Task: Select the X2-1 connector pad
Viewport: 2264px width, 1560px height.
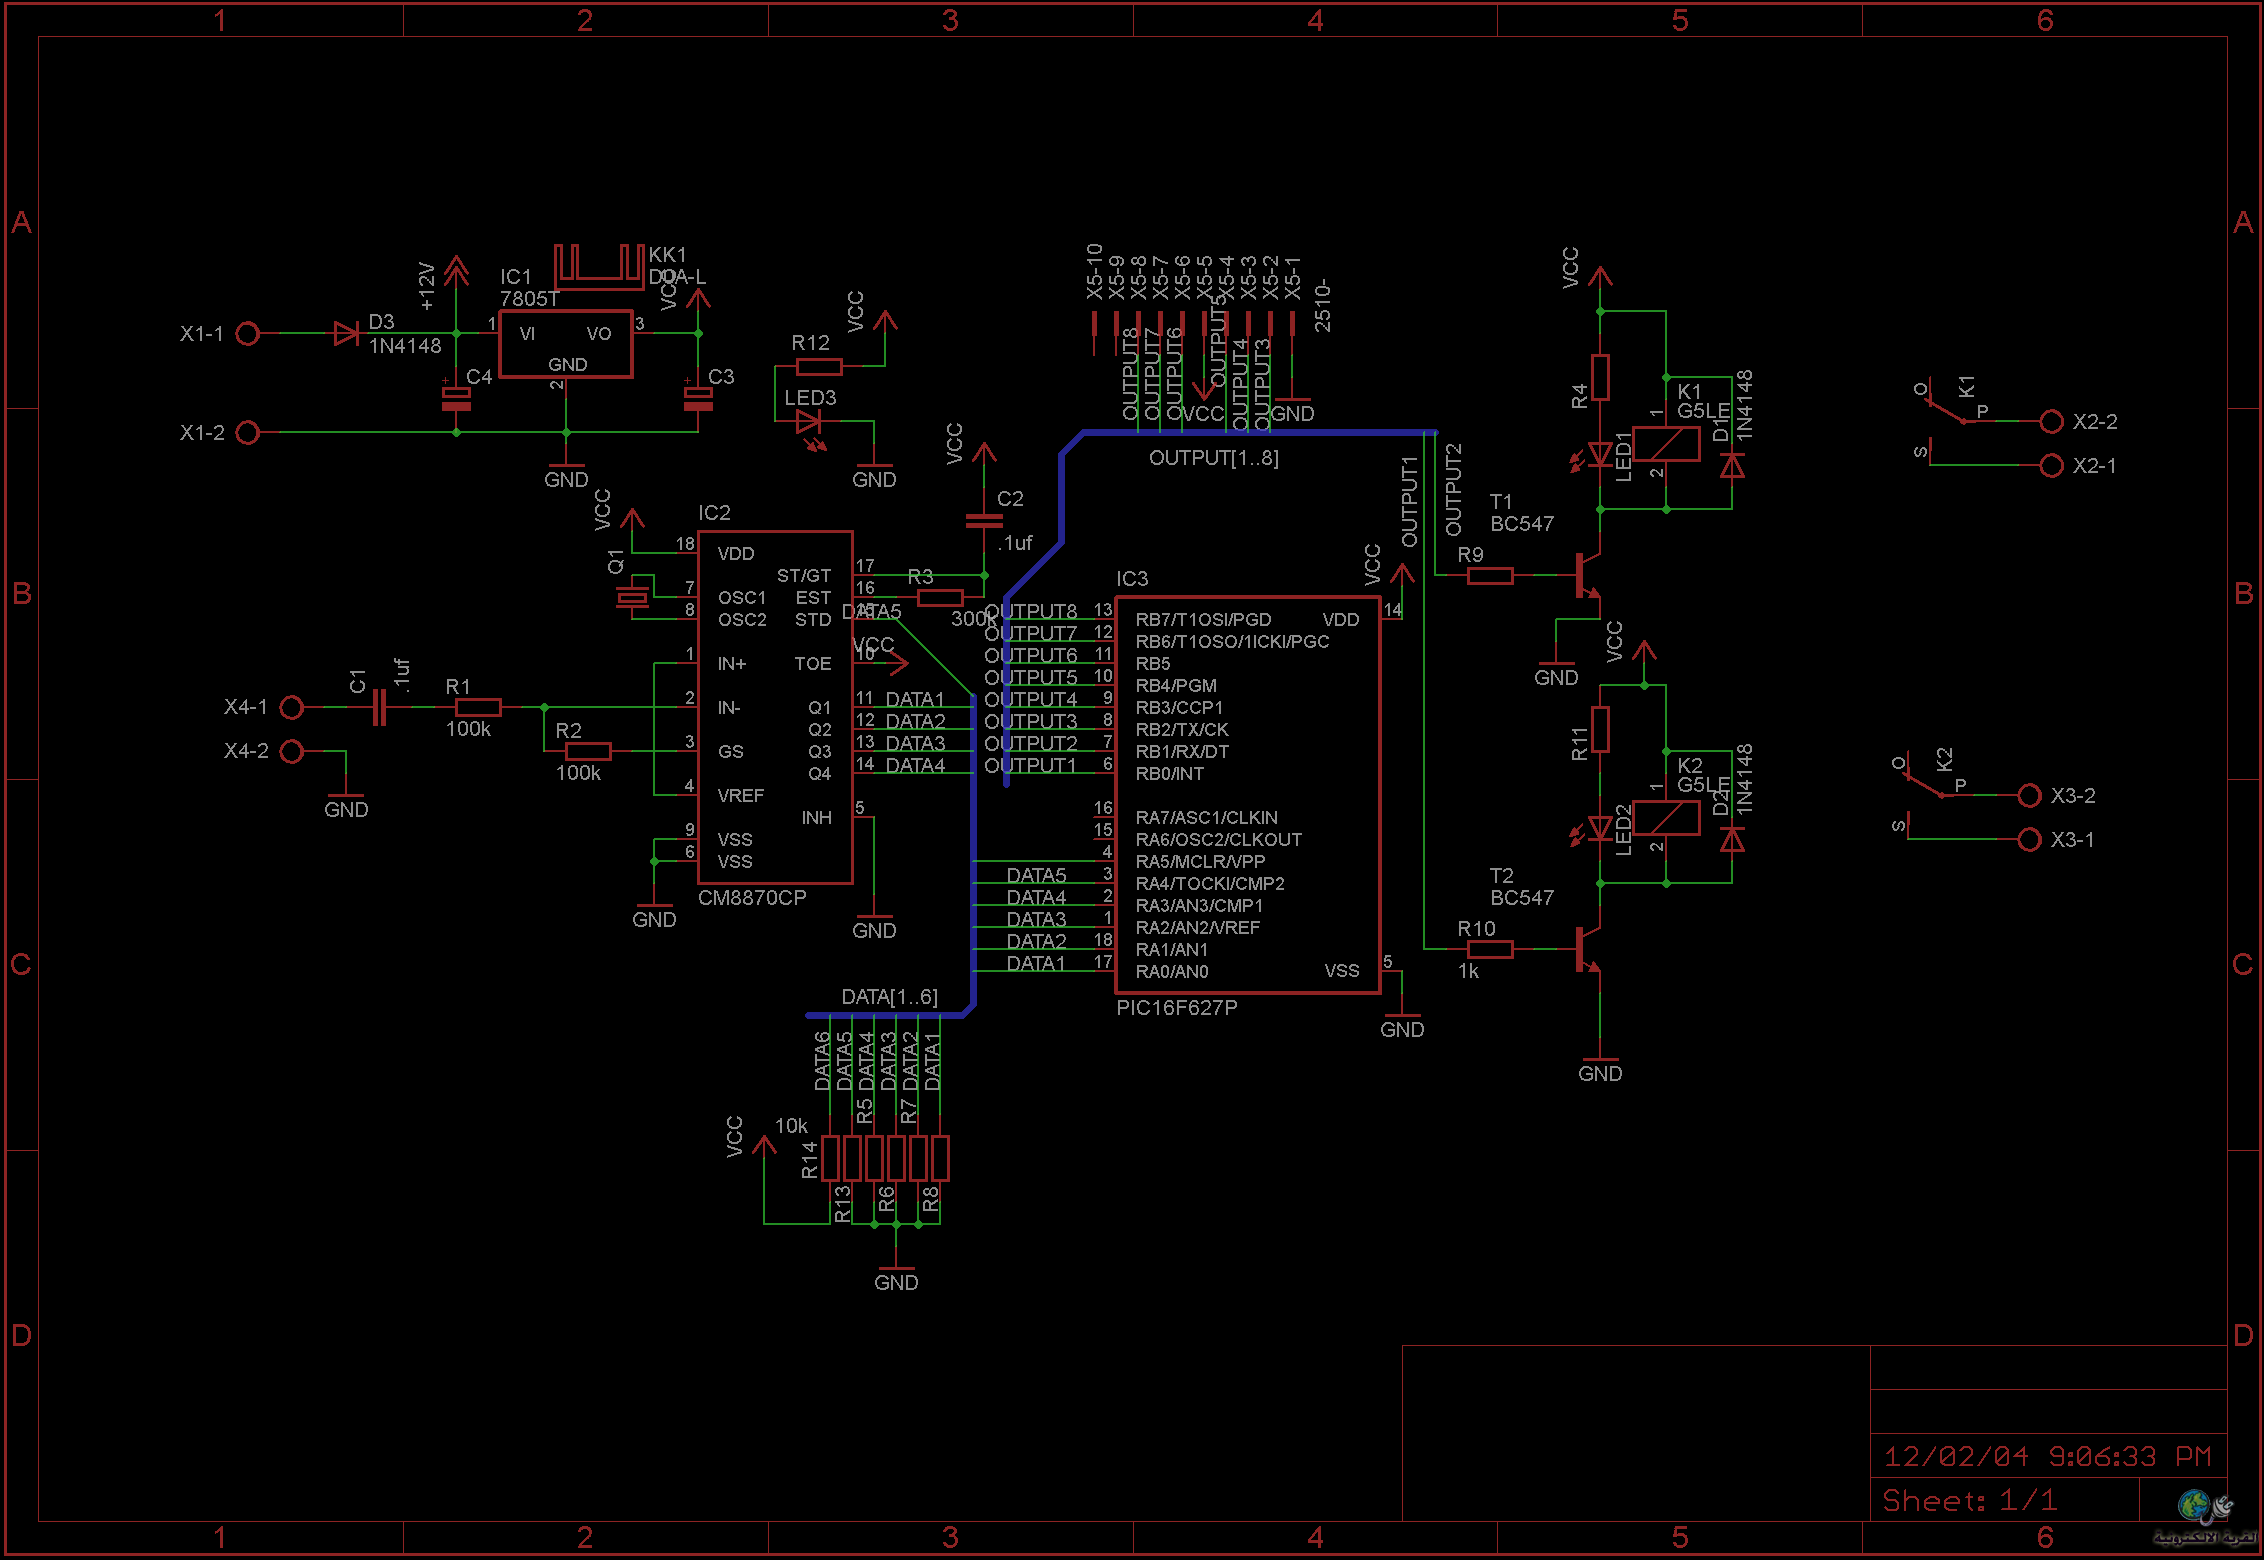Action: (2052, 466)
